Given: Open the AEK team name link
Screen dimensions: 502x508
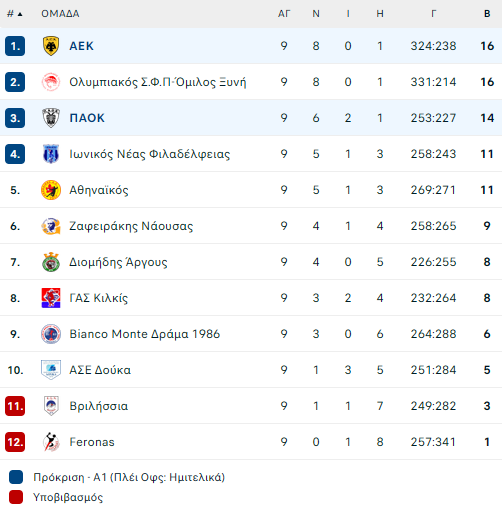Looking at the screenshot, I should 81,46.
